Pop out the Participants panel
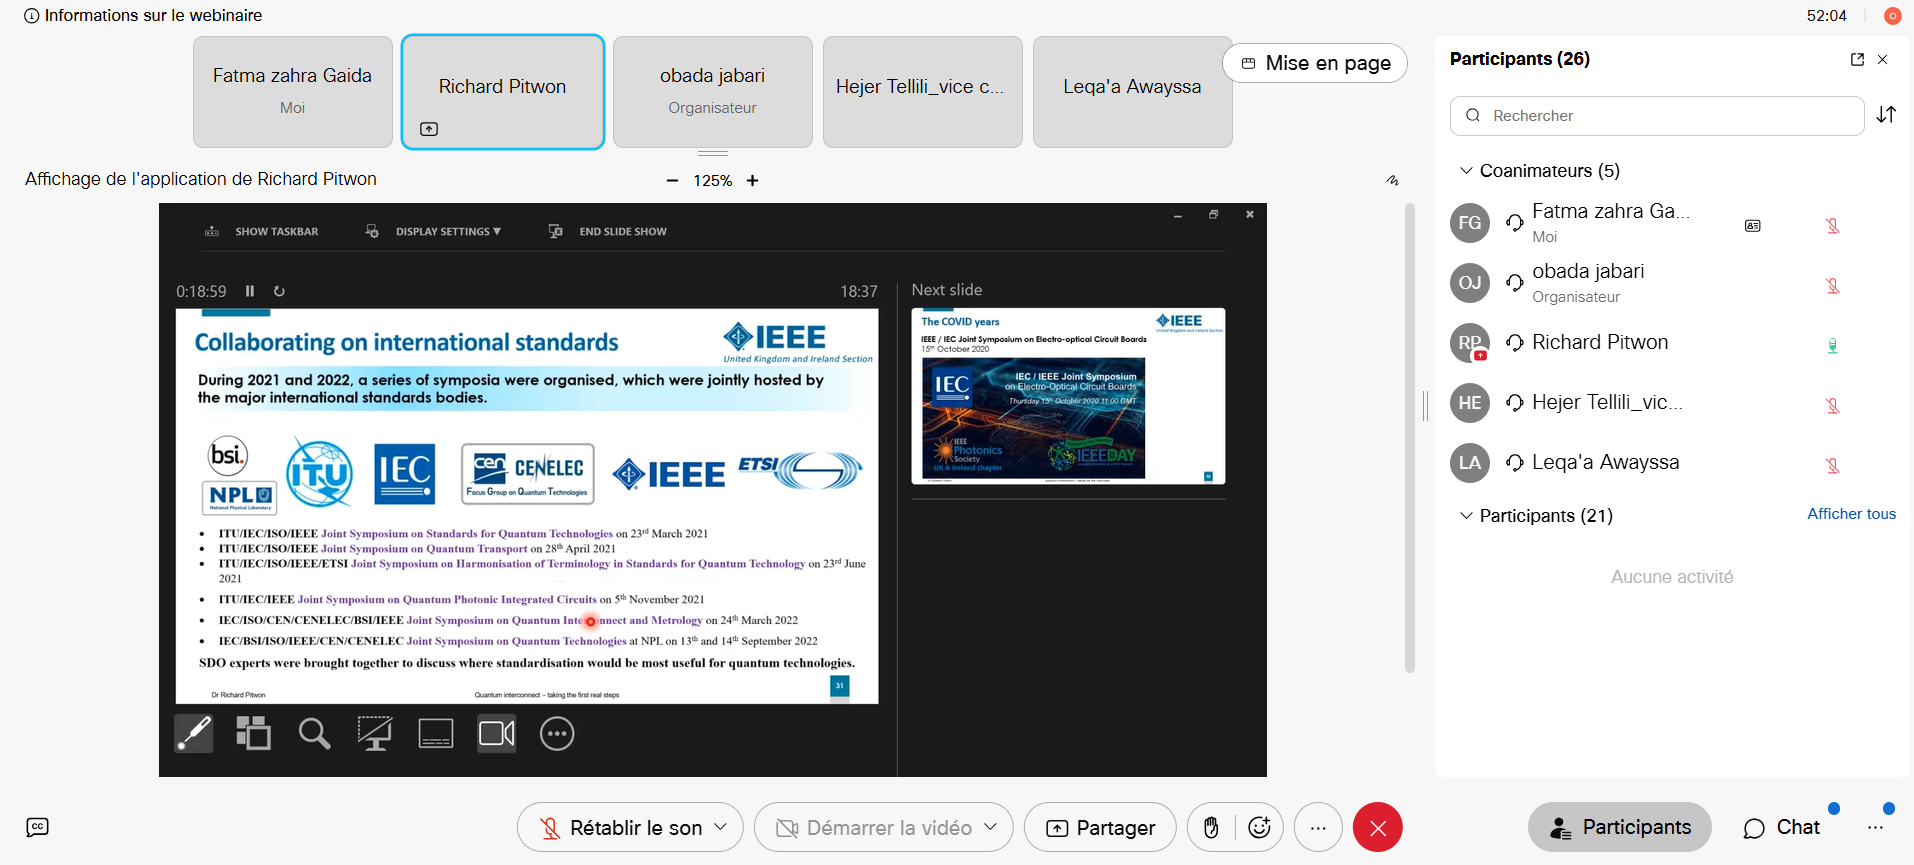 point(1857,60)
